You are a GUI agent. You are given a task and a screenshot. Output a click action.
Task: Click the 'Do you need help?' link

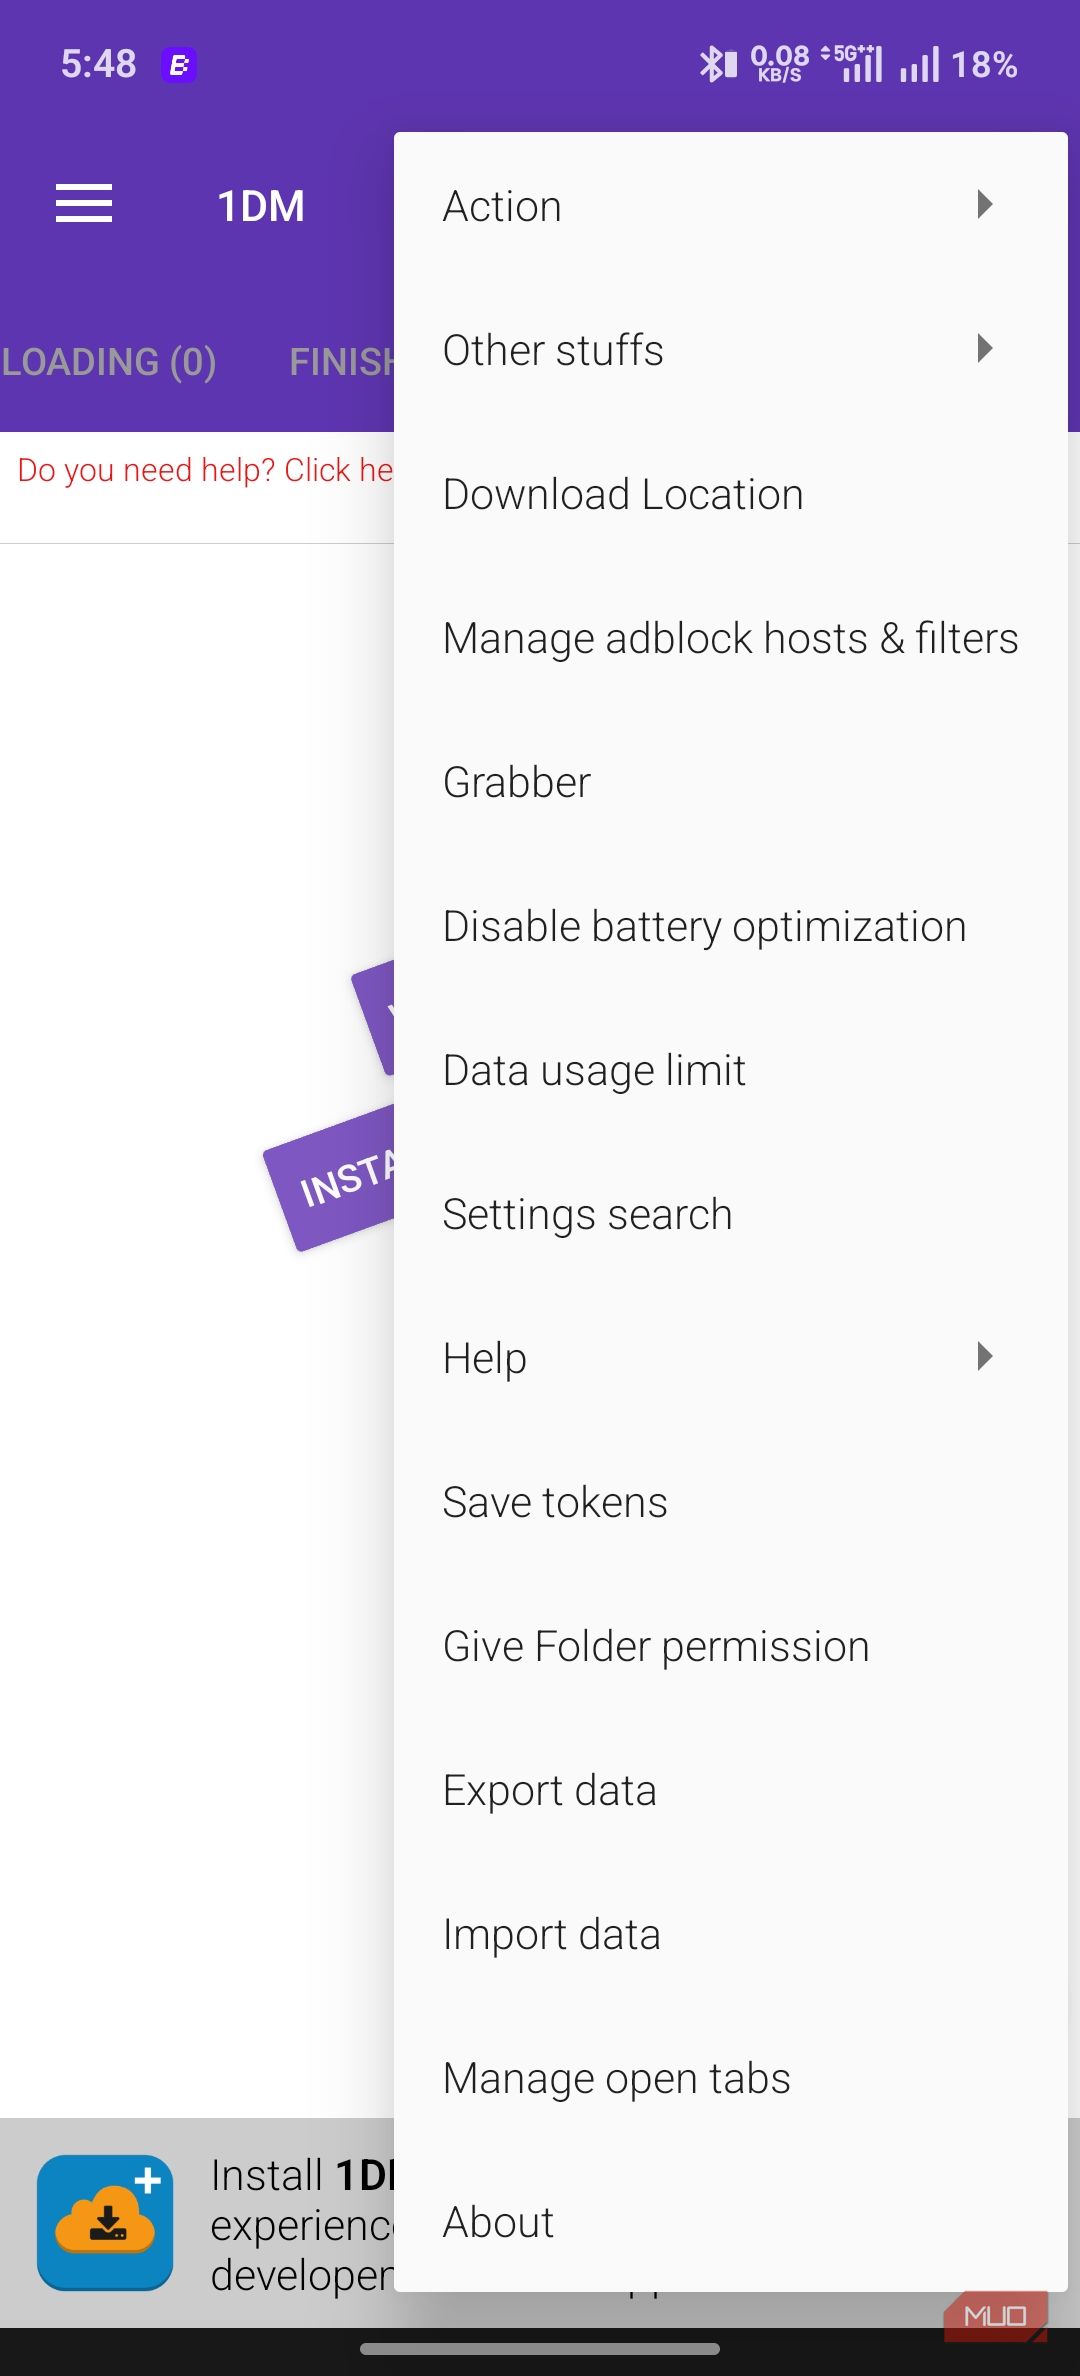tap(205, 470)
